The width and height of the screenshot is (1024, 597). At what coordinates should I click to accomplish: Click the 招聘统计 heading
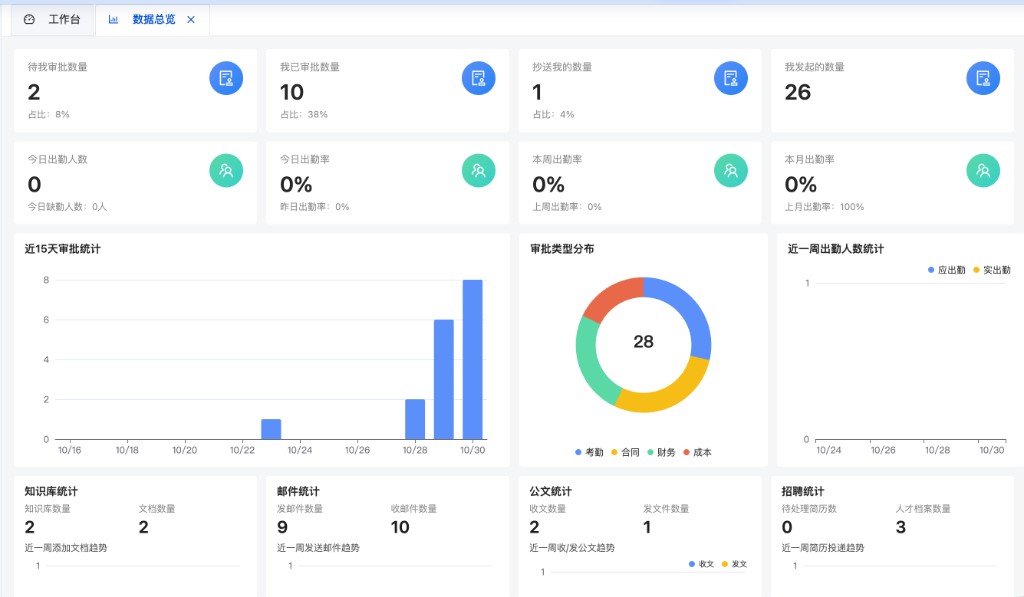803,491
